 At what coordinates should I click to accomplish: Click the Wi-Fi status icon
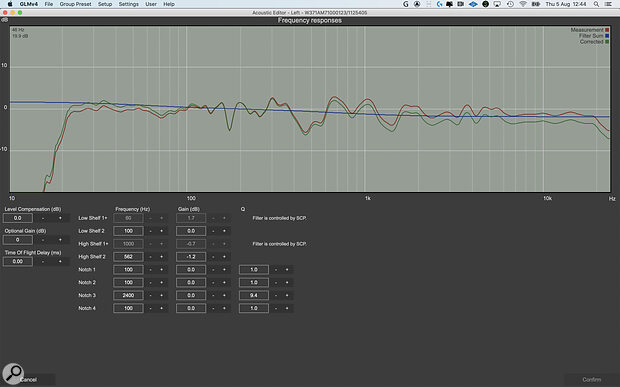pyautogui.click(x=523, y=4)
